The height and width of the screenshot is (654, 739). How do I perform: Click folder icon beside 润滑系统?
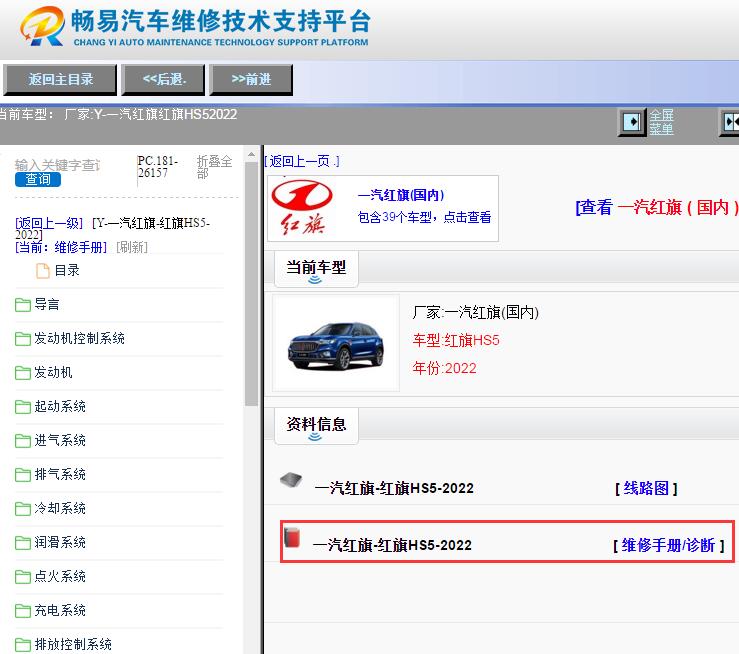coord(23,543)
